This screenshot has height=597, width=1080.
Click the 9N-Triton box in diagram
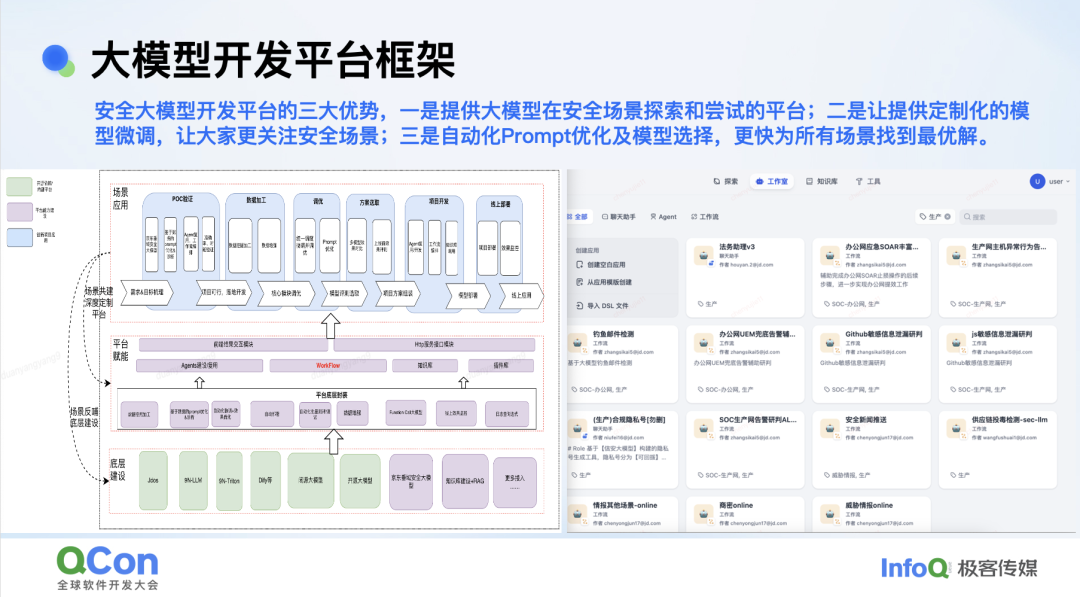229,481
